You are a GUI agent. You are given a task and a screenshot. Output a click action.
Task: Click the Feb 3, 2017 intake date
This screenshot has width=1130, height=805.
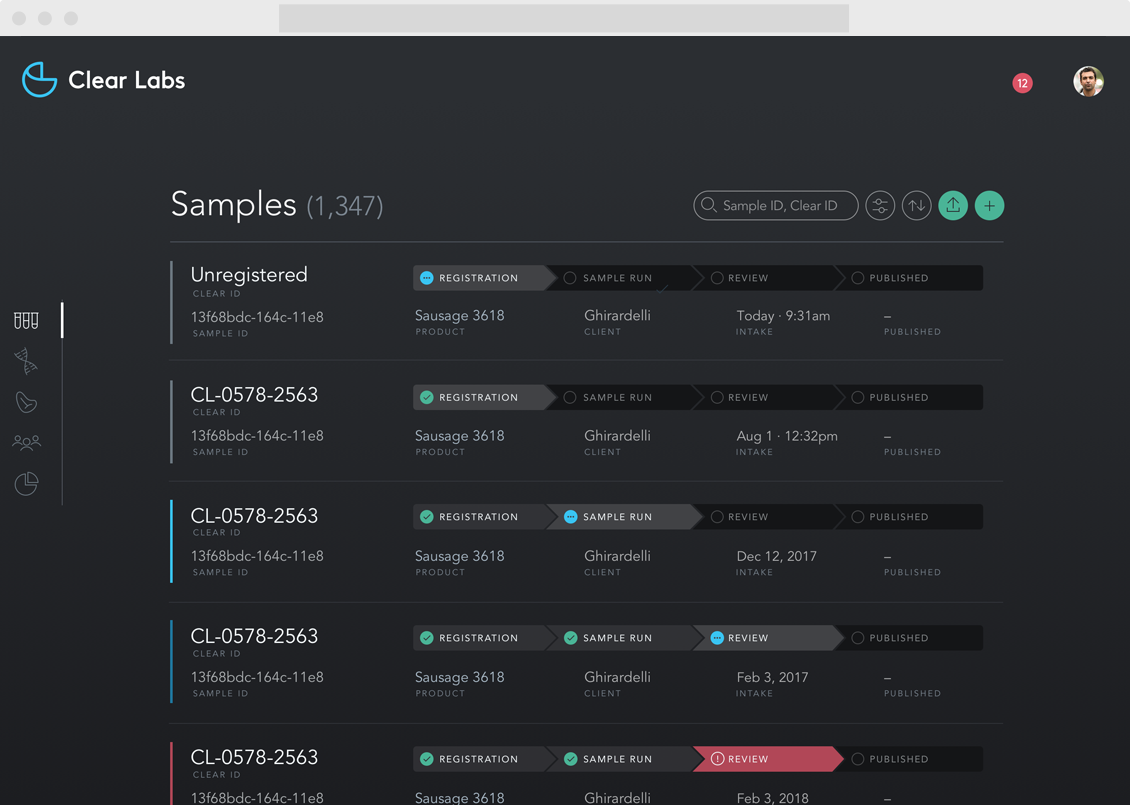(772, 677)
